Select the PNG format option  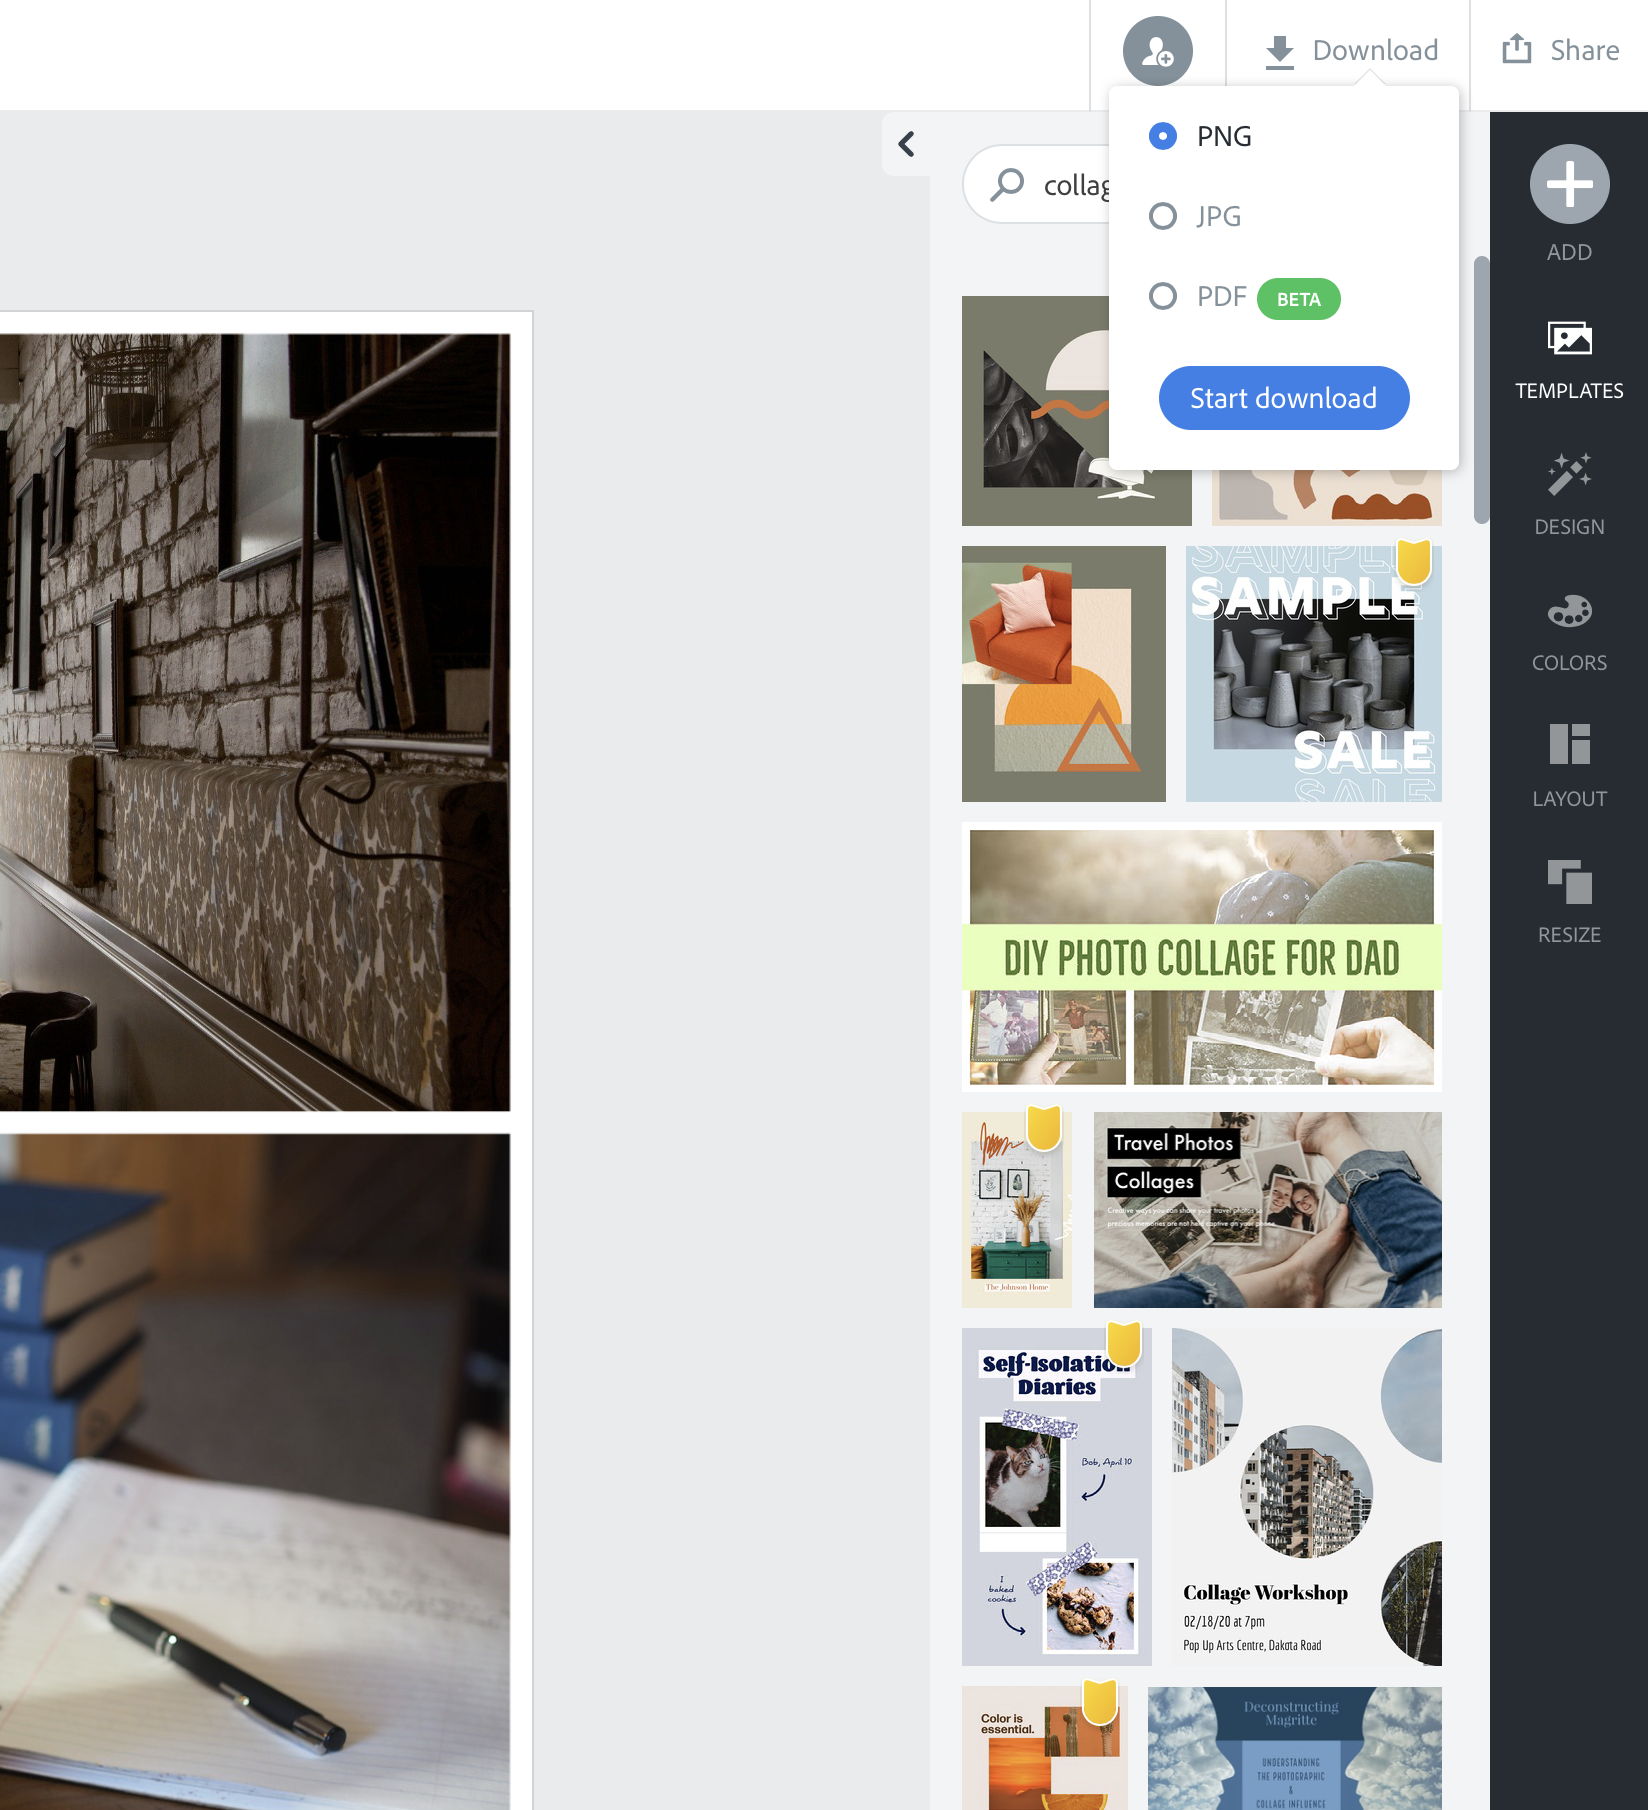[x=1163, y=136]
